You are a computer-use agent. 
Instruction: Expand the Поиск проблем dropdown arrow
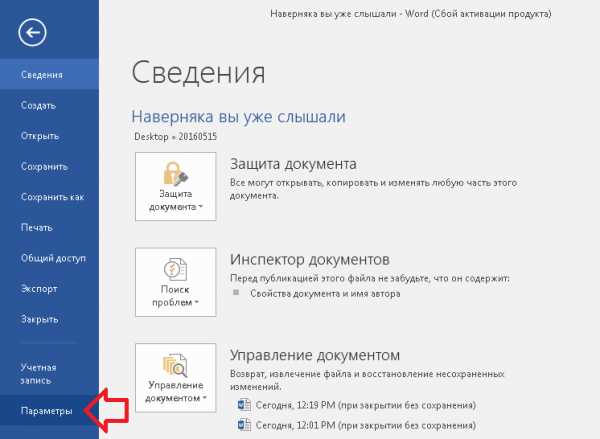coord(197,302)
